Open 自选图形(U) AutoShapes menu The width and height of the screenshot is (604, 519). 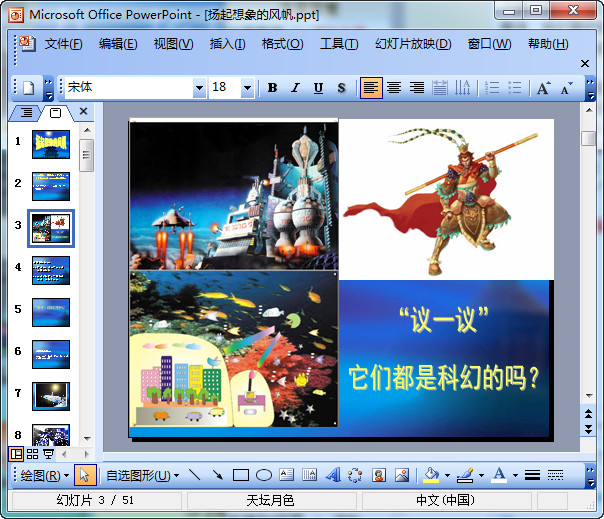(x=142, y=475)
